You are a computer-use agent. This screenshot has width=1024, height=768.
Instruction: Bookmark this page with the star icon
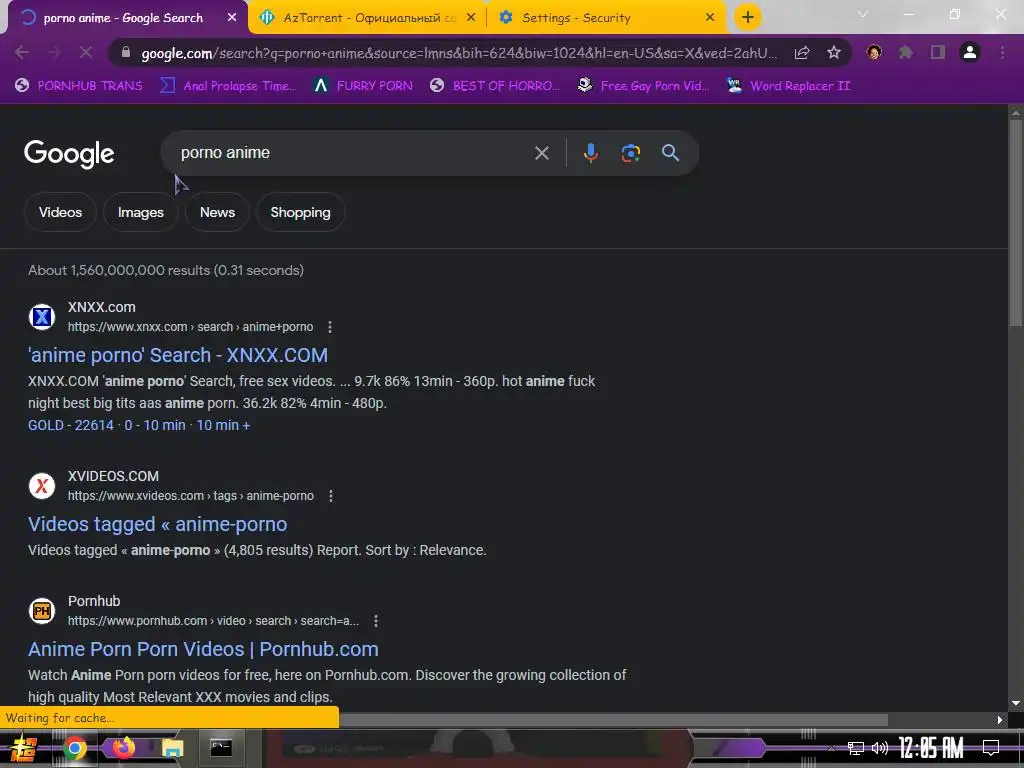click(x=834, y=53)
